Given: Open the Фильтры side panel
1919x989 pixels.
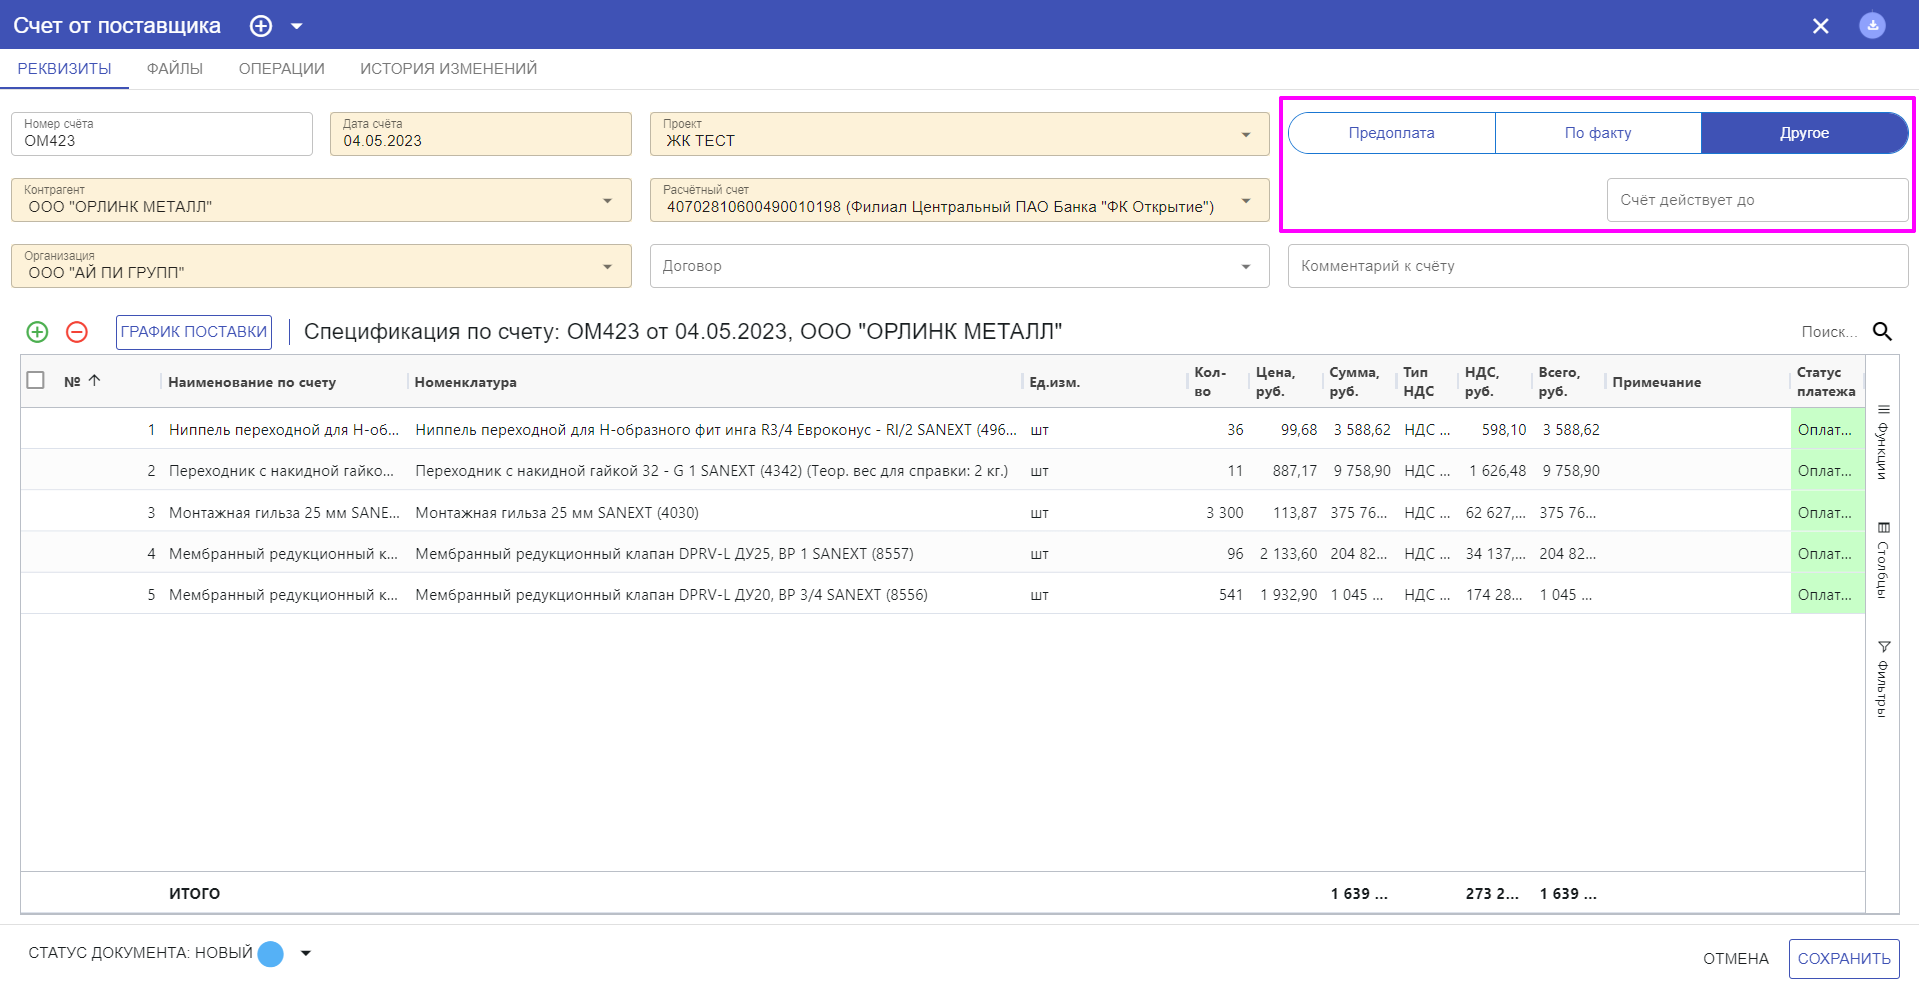Looking at the screenshot, I should (x=1883, y=679).
